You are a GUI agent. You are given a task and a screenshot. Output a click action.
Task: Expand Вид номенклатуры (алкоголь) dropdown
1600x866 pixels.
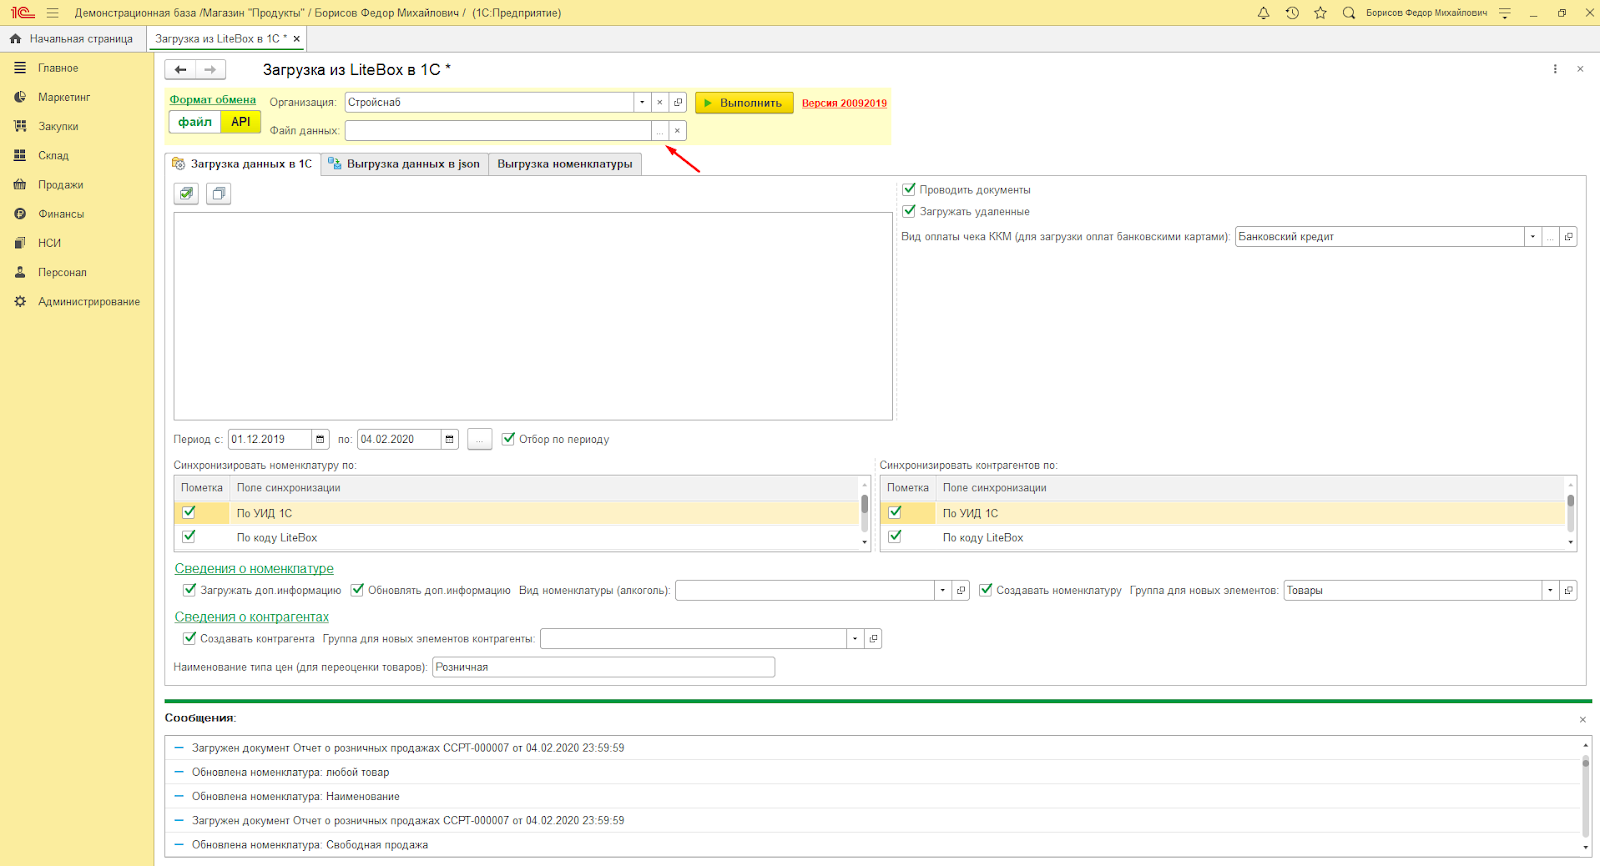click(943, 590)
